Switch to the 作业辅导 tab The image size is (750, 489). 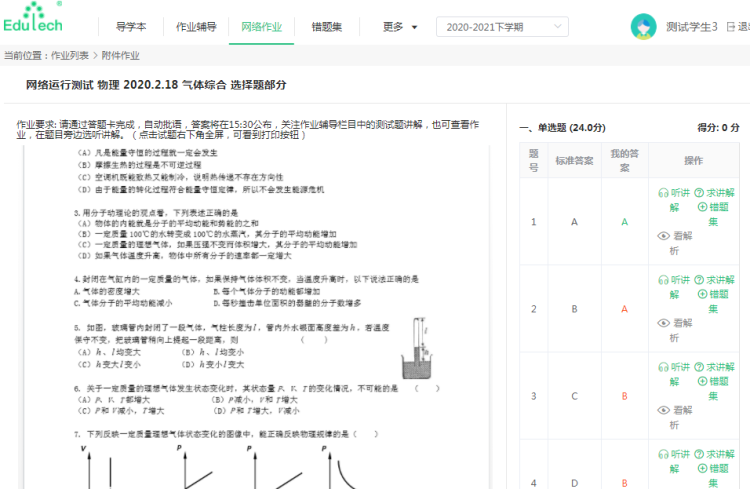[196, 27]
